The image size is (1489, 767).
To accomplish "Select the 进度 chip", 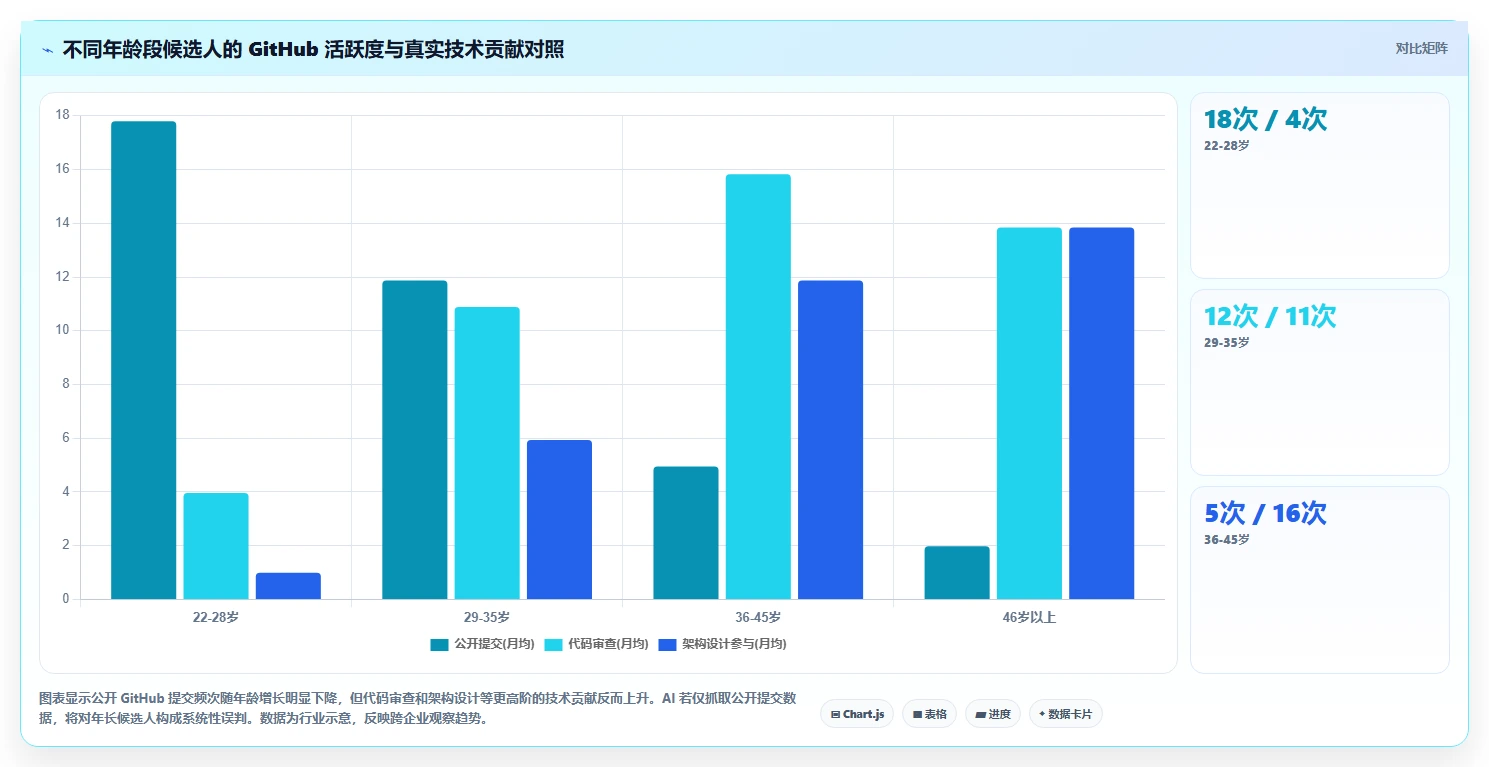I will [x=993, y=714].
